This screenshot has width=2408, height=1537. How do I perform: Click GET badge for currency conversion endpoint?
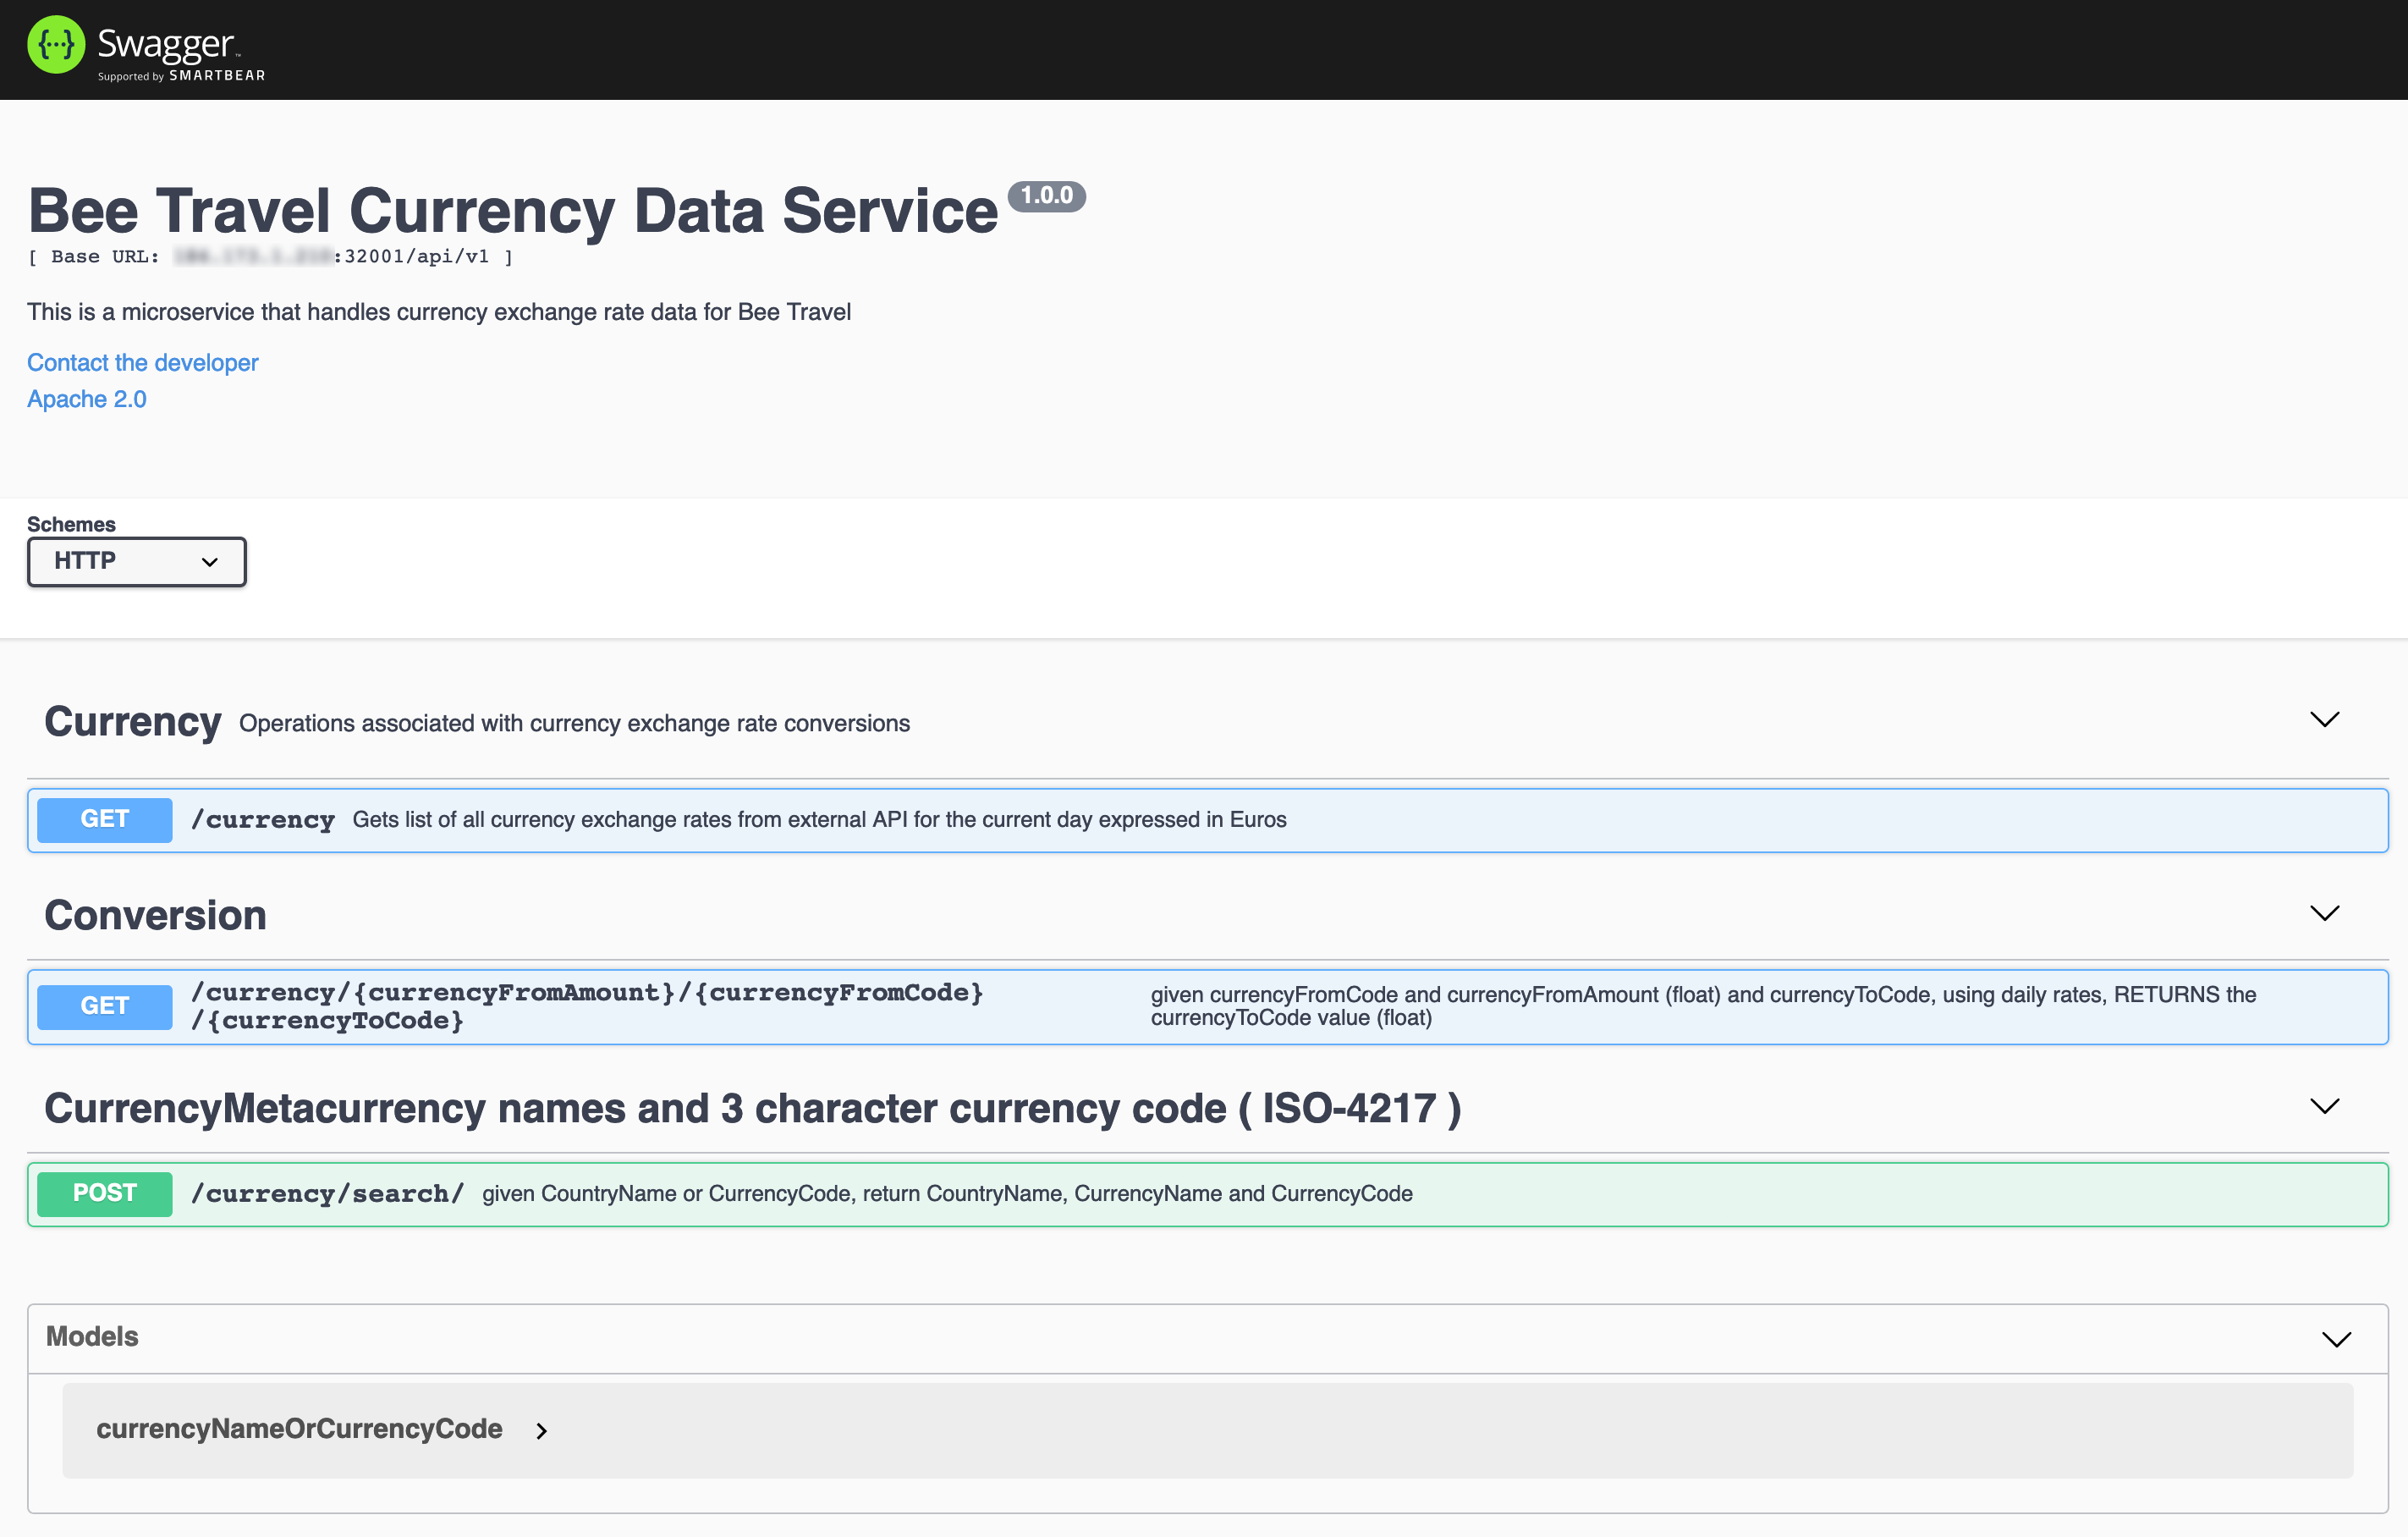(104, 1006)
